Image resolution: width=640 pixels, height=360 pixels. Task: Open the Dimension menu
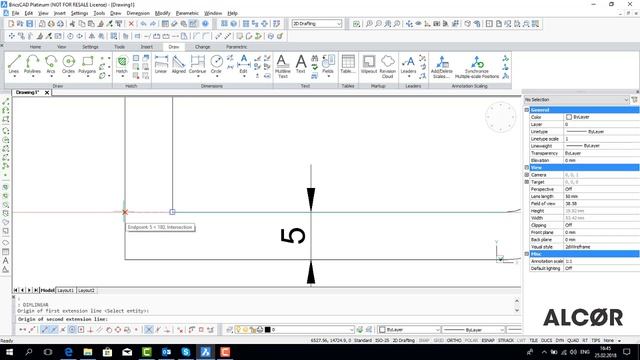coord(138,13)
